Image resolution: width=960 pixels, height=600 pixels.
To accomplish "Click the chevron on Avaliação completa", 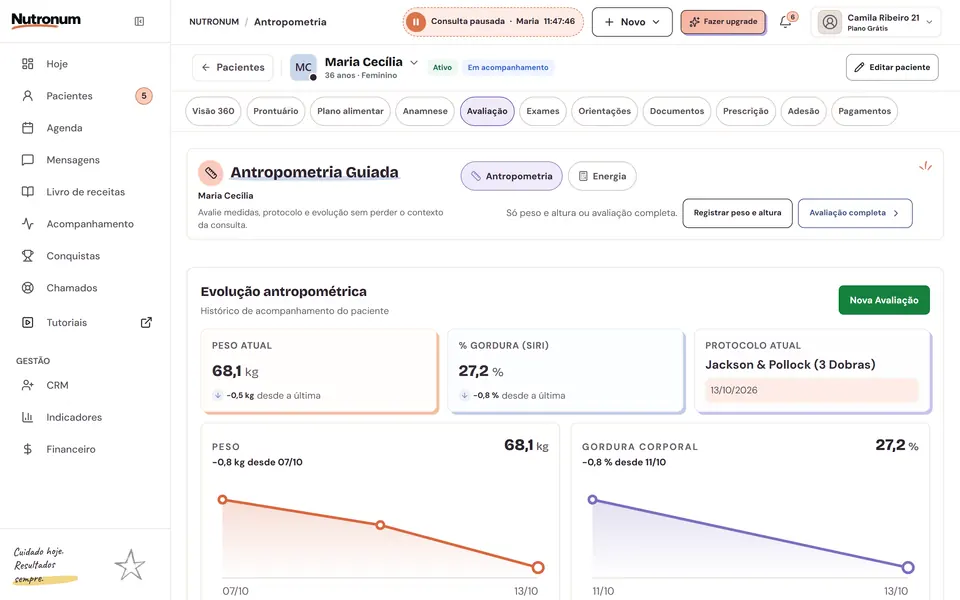I will pos(896,213).
